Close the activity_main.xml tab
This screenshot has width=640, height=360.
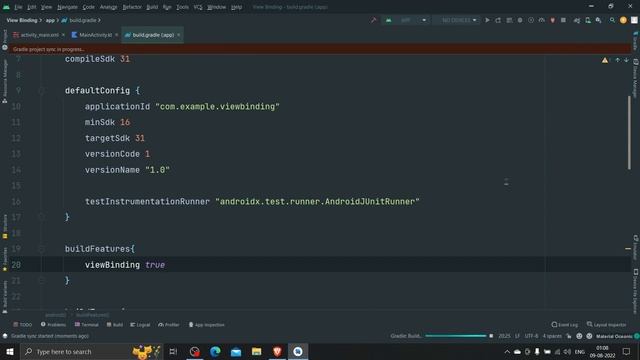63,35
